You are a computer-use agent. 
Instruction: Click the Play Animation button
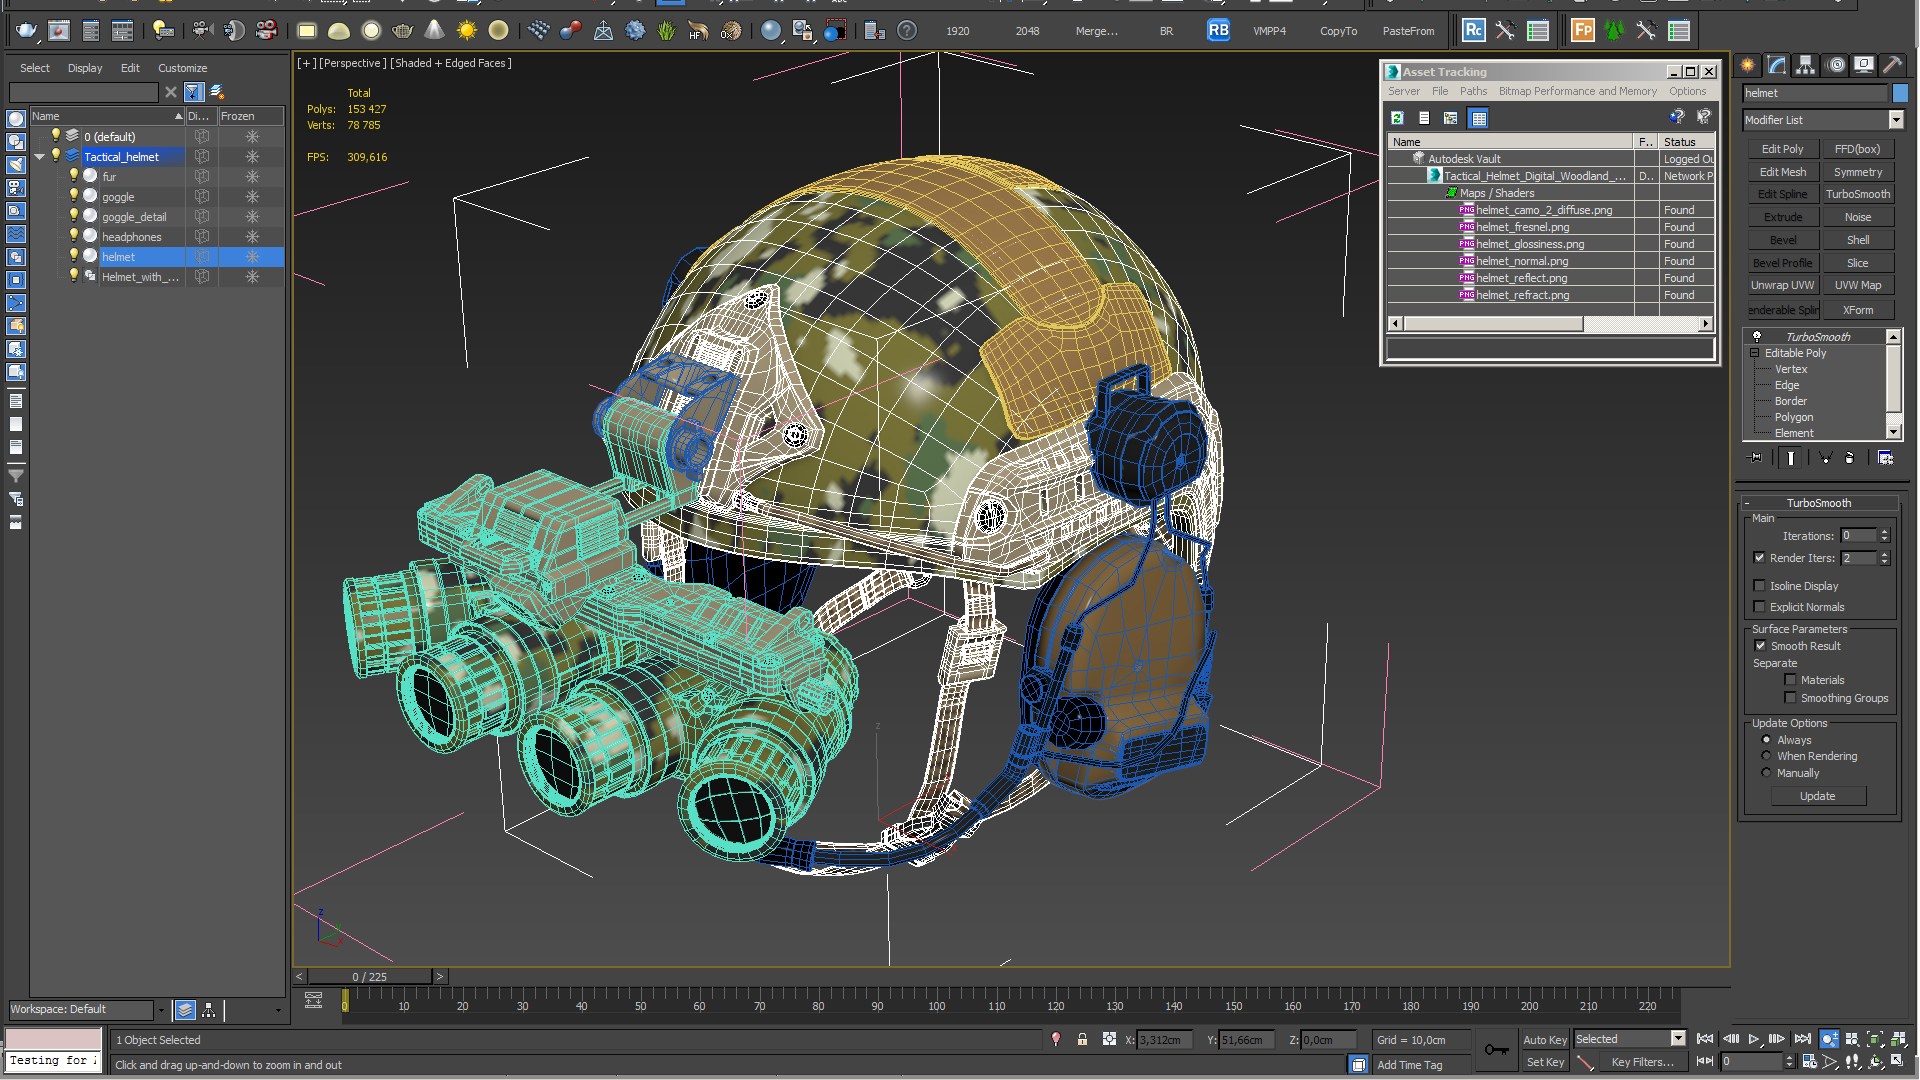coord(1753,1039)
